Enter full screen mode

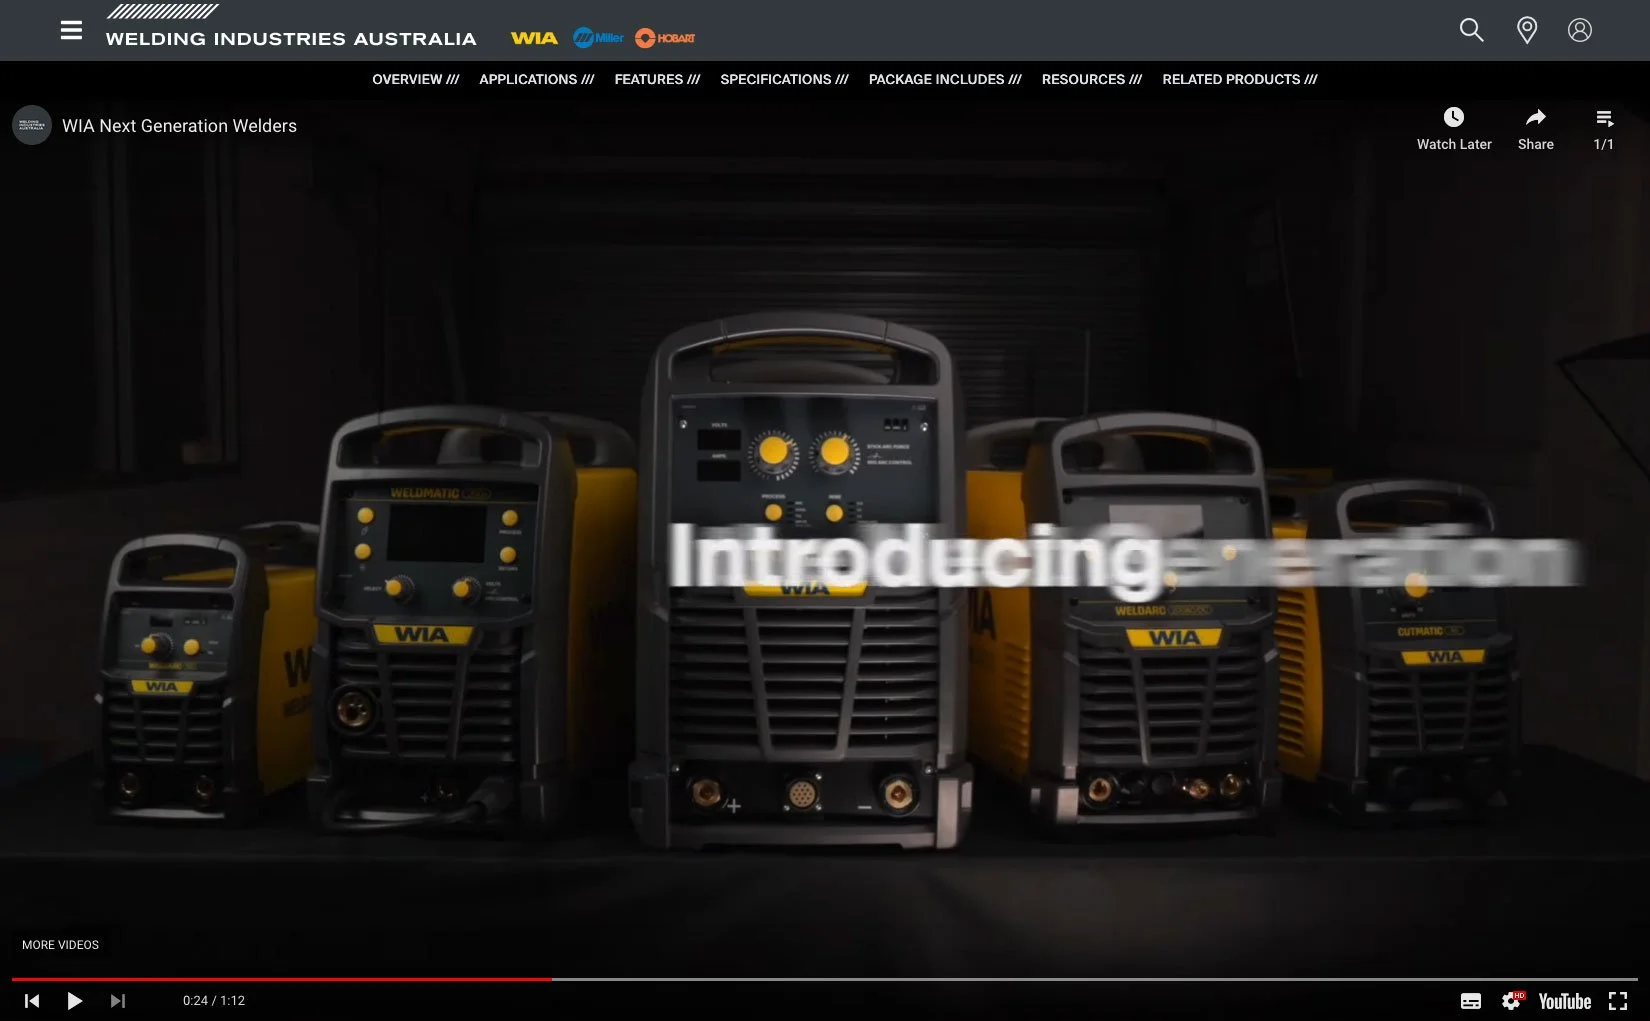pos(1618,1001)
